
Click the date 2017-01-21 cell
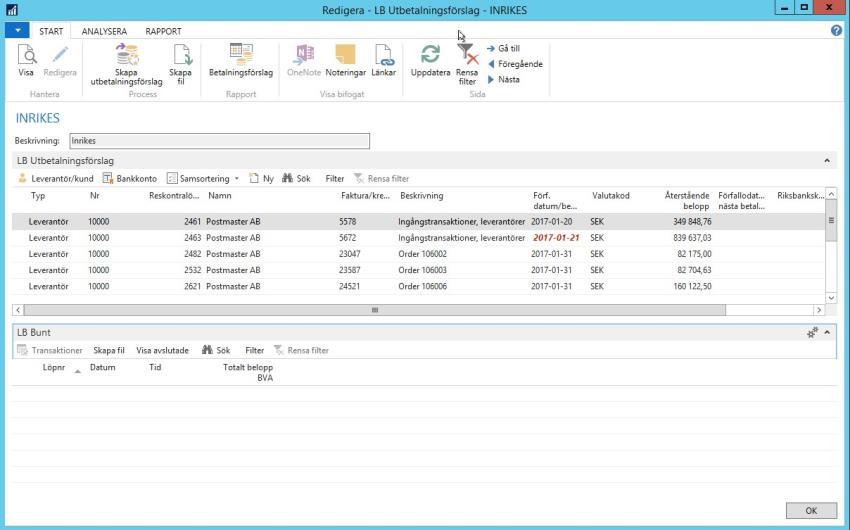(556, 238)
